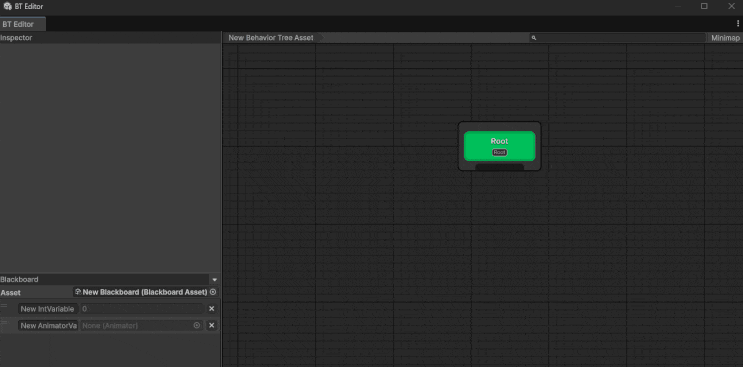Open the three-dot options menu of the BT Editor tab
The width and height of the screenshot is (743, 367).
738,23
